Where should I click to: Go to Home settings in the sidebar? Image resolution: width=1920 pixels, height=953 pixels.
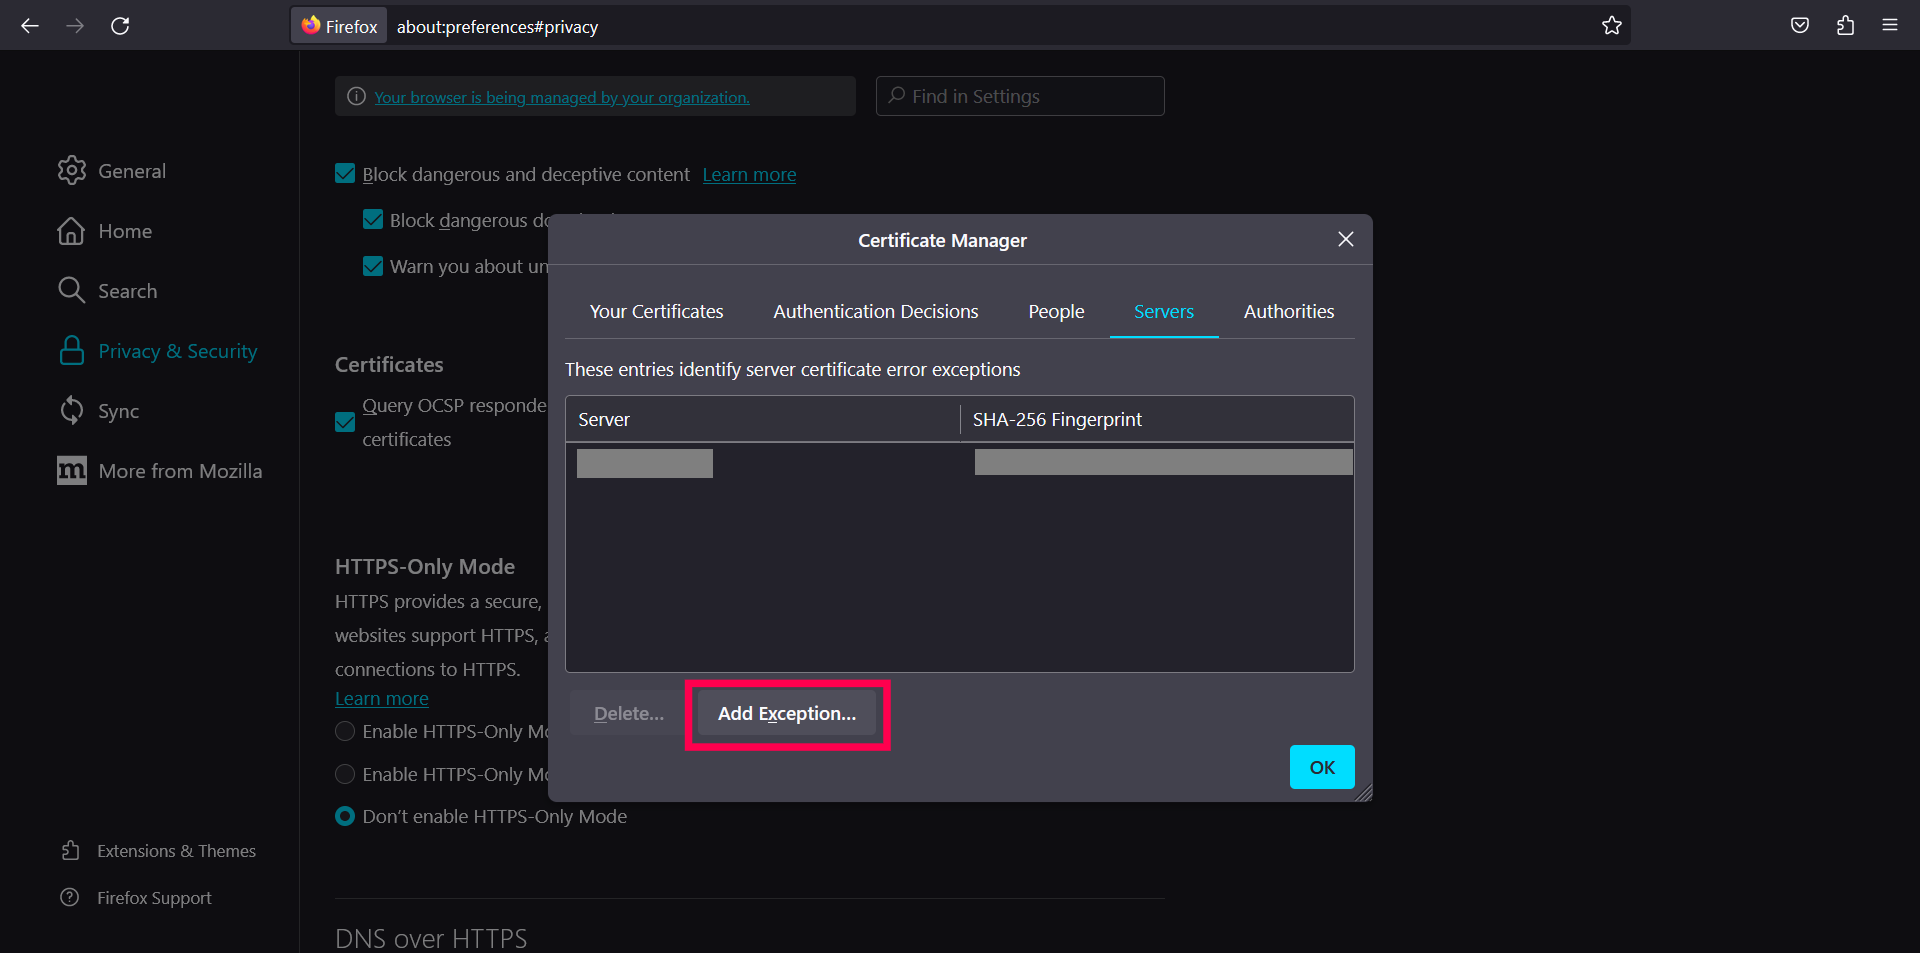coord(124,231)
